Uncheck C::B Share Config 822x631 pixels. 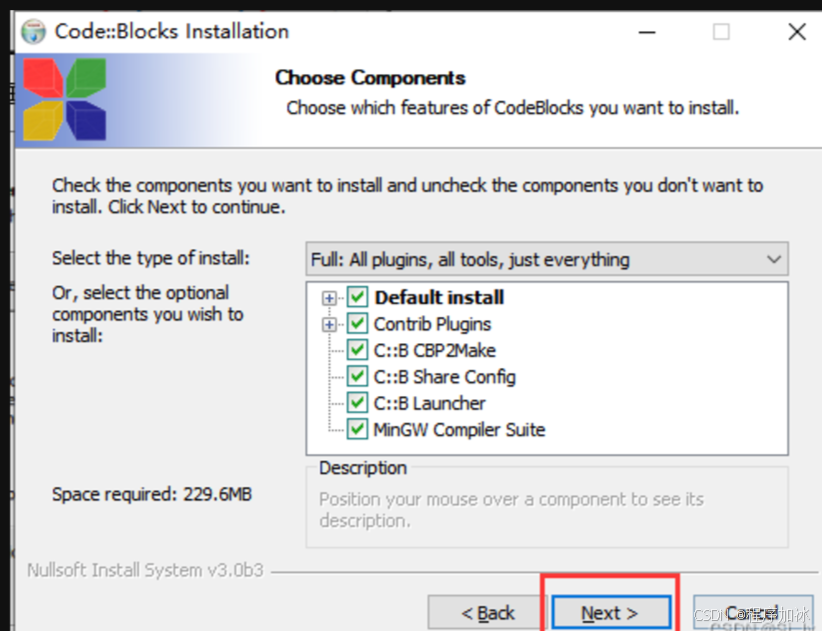pyautogui.click(x=357, y=375)
